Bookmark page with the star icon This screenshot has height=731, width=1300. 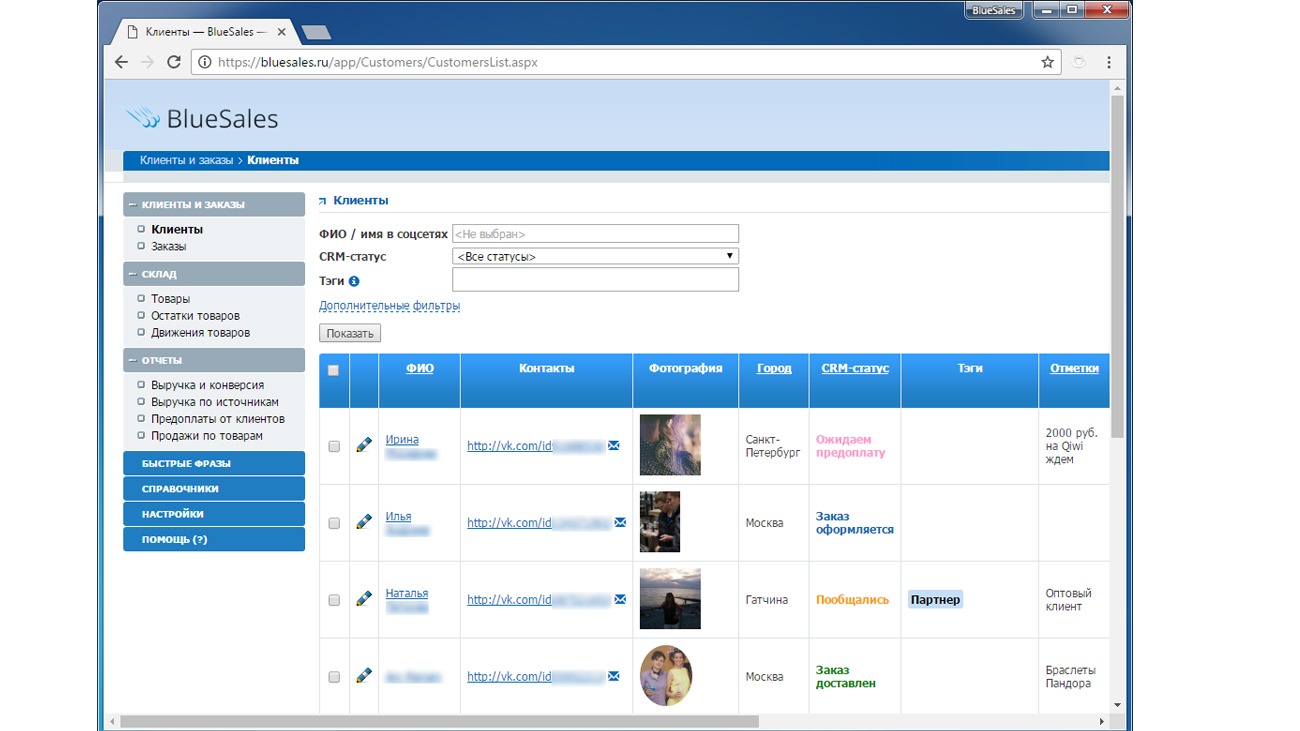point(1047,62)
